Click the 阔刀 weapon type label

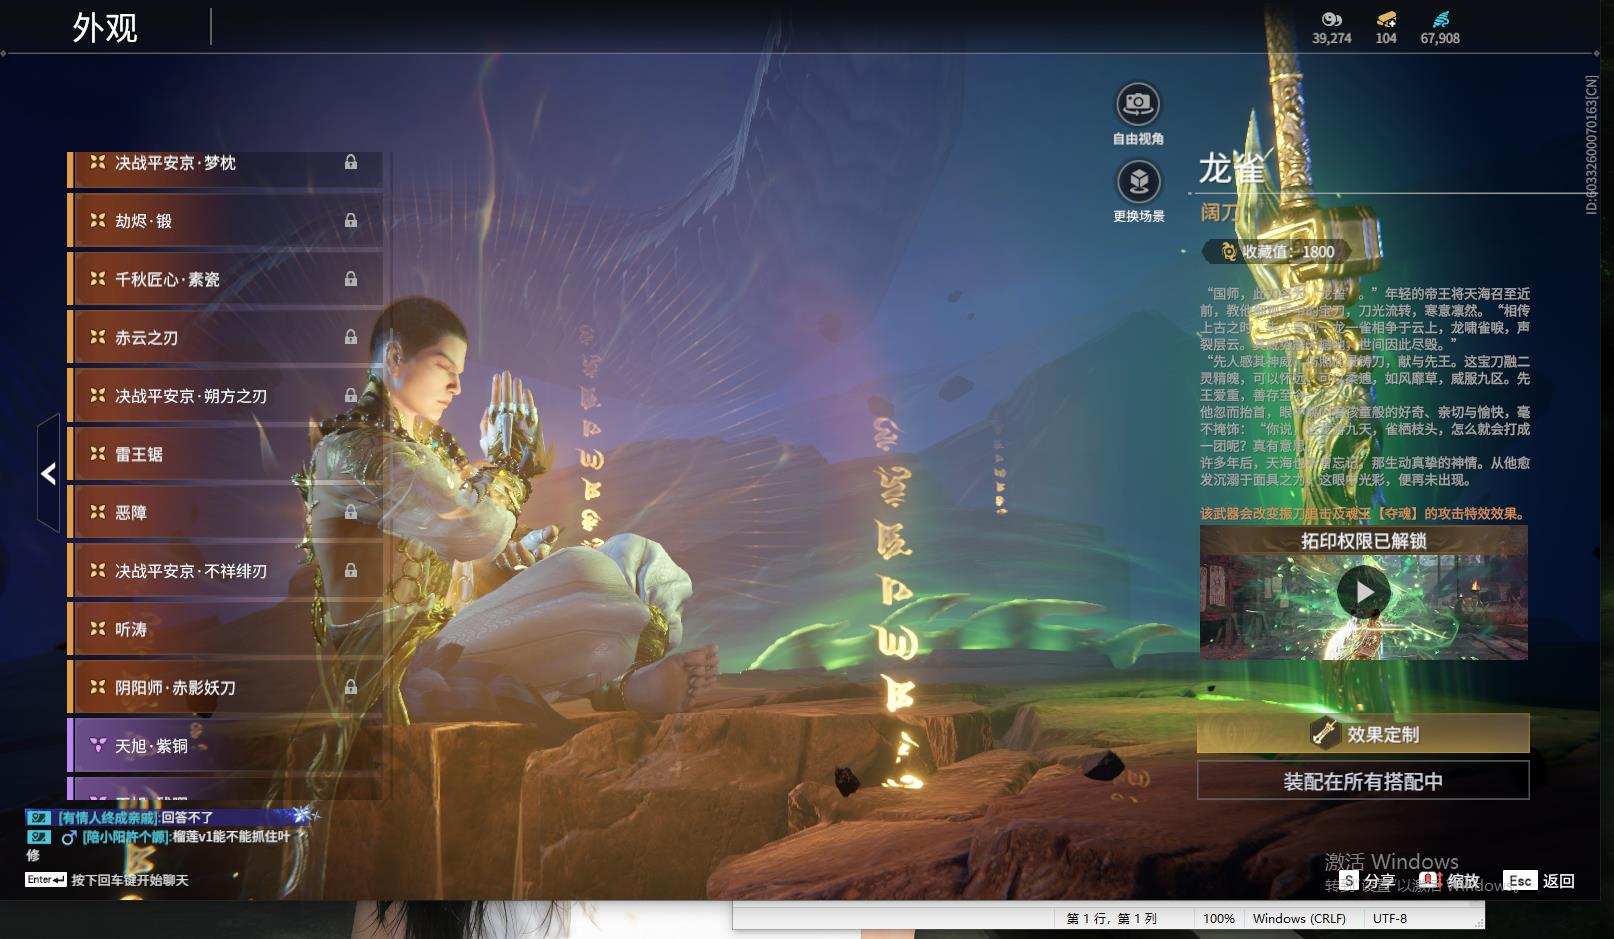point(1219,212)
